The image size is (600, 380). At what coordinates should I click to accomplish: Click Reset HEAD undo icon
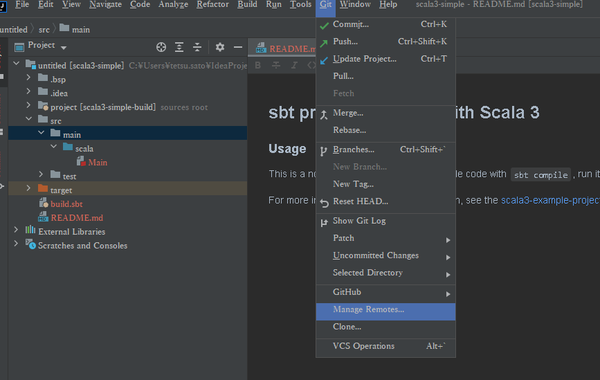[324, 203]
